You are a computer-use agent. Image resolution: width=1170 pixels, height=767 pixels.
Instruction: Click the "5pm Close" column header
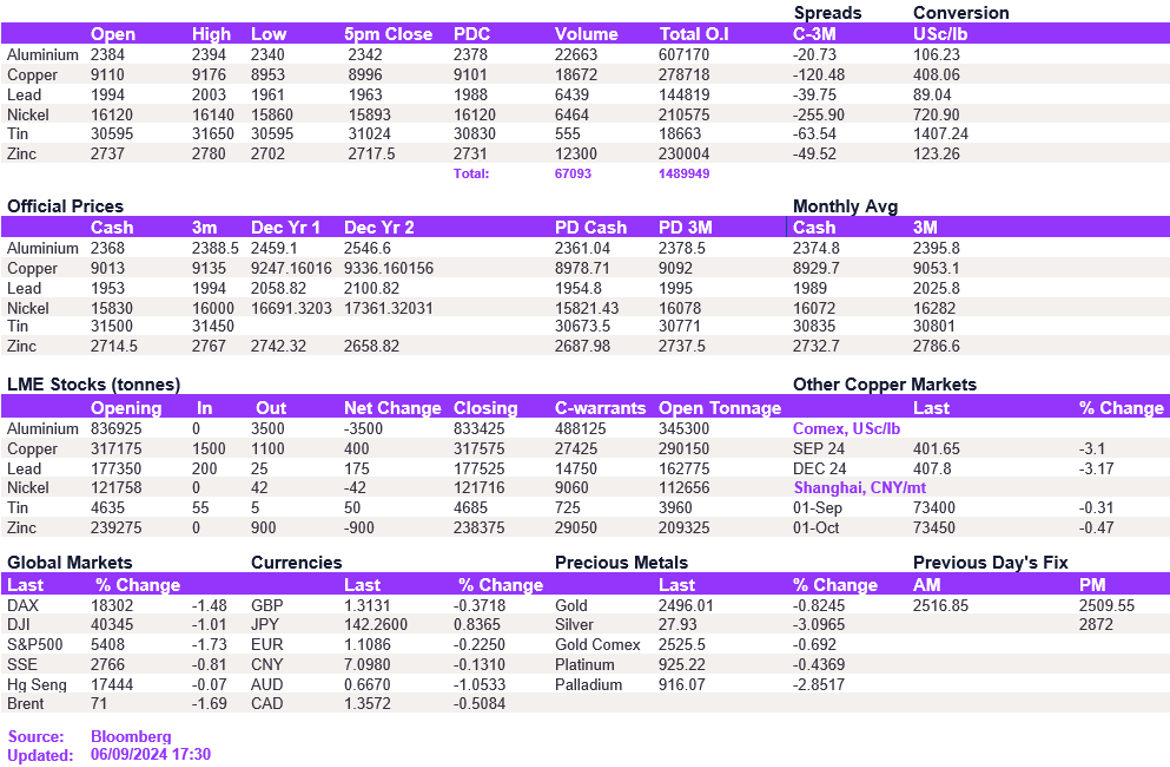click(x=390, y=34)
